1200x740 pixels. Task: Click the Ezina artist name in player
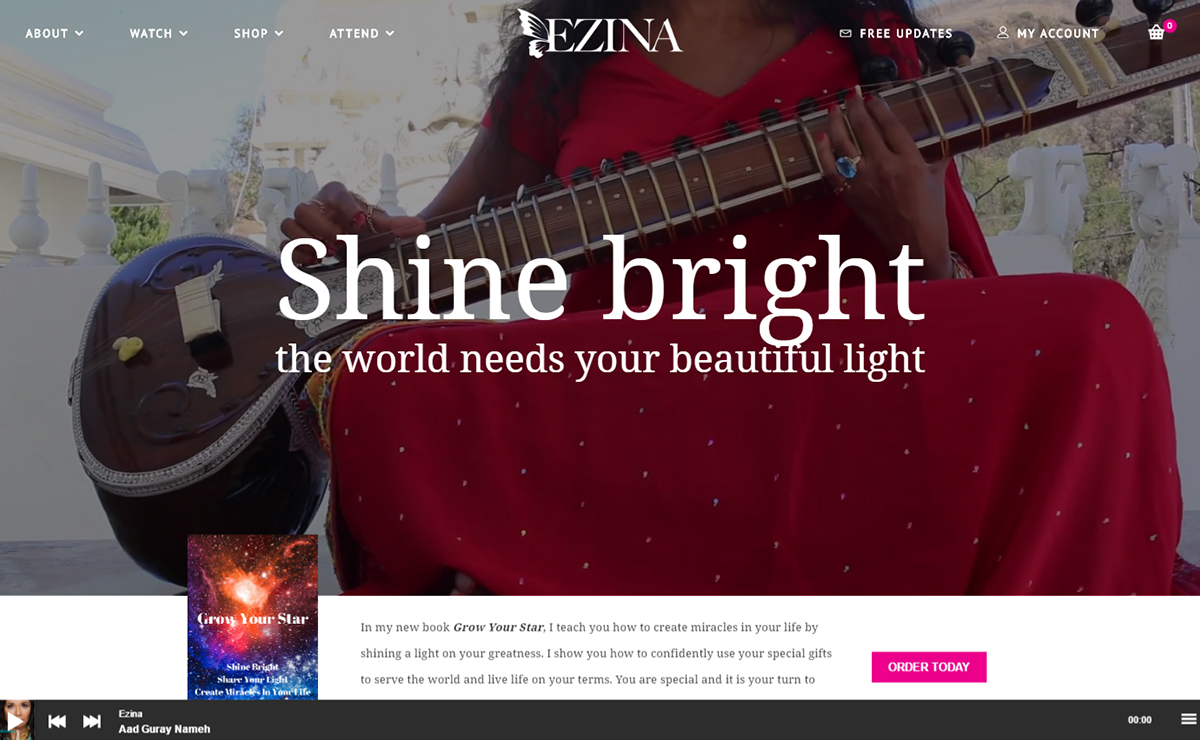(x=131, y=714)
